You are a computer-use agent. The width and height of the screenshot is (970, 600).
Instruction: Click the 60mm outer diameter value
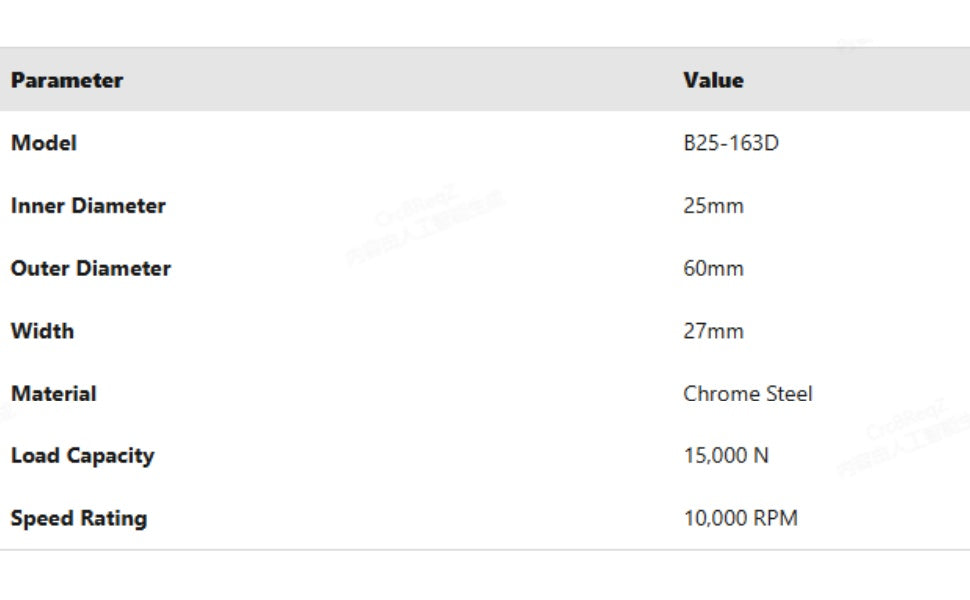click(x=713, y=268)
